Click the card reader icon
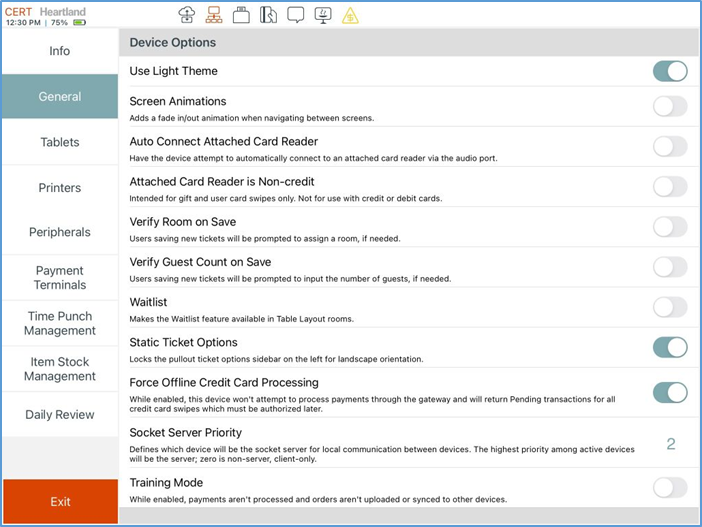702x527 pixels. click(x=268, y=15)
